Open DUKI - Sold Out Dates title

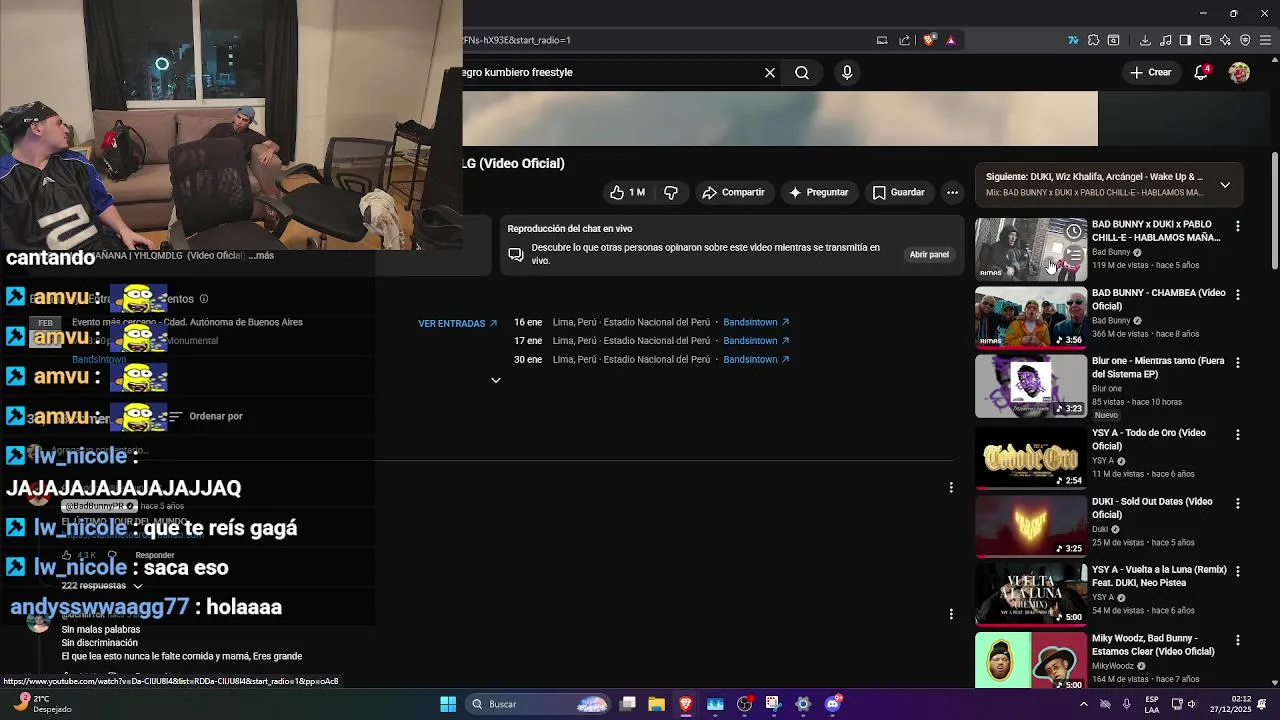1152,508
